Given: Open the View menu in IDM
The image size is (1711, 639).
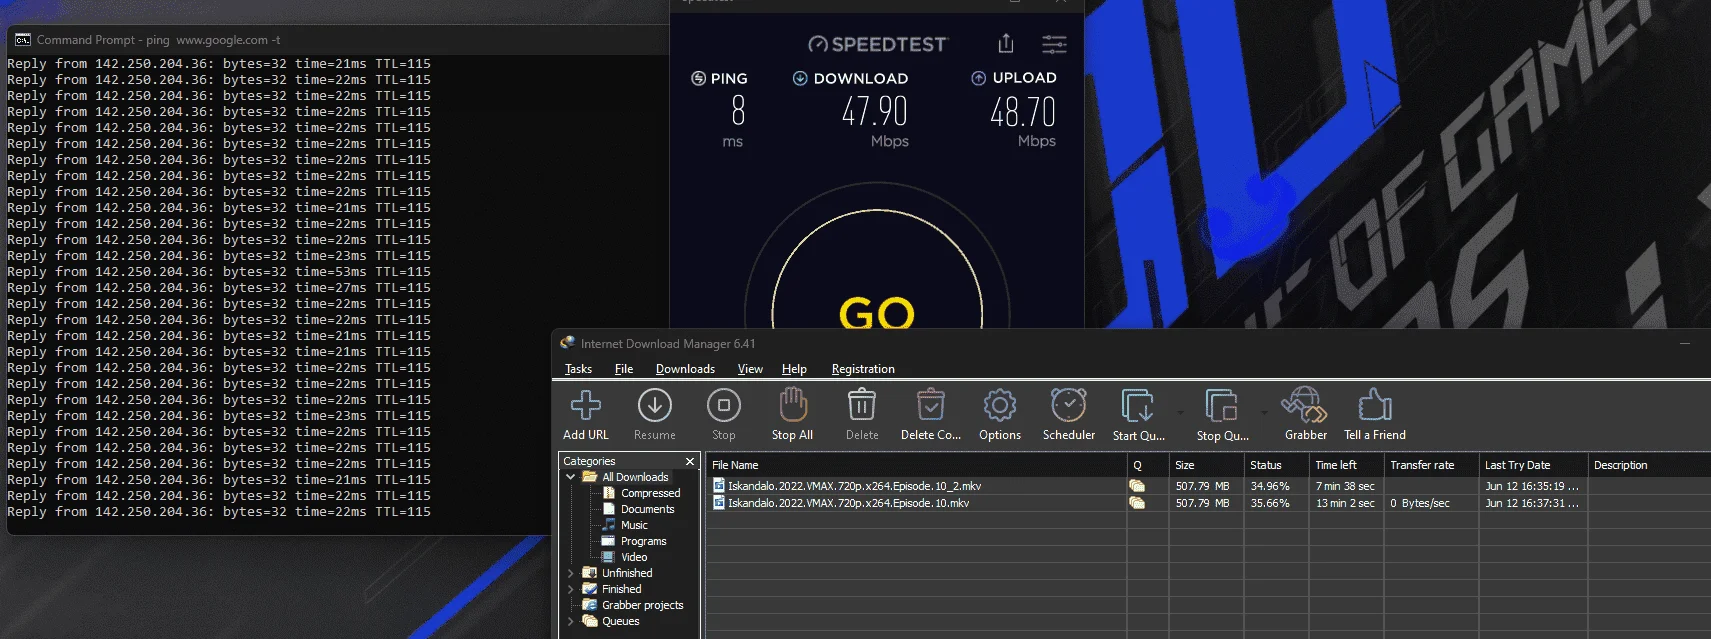Looking at the screenshot, I should 750,369.
